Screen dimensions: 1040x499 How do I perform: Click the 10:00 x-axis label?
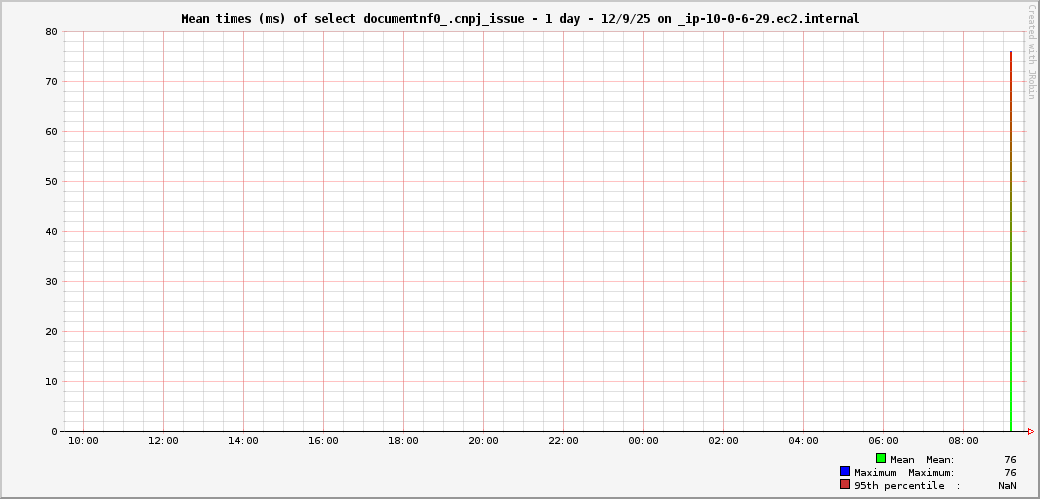click(84, 441)
